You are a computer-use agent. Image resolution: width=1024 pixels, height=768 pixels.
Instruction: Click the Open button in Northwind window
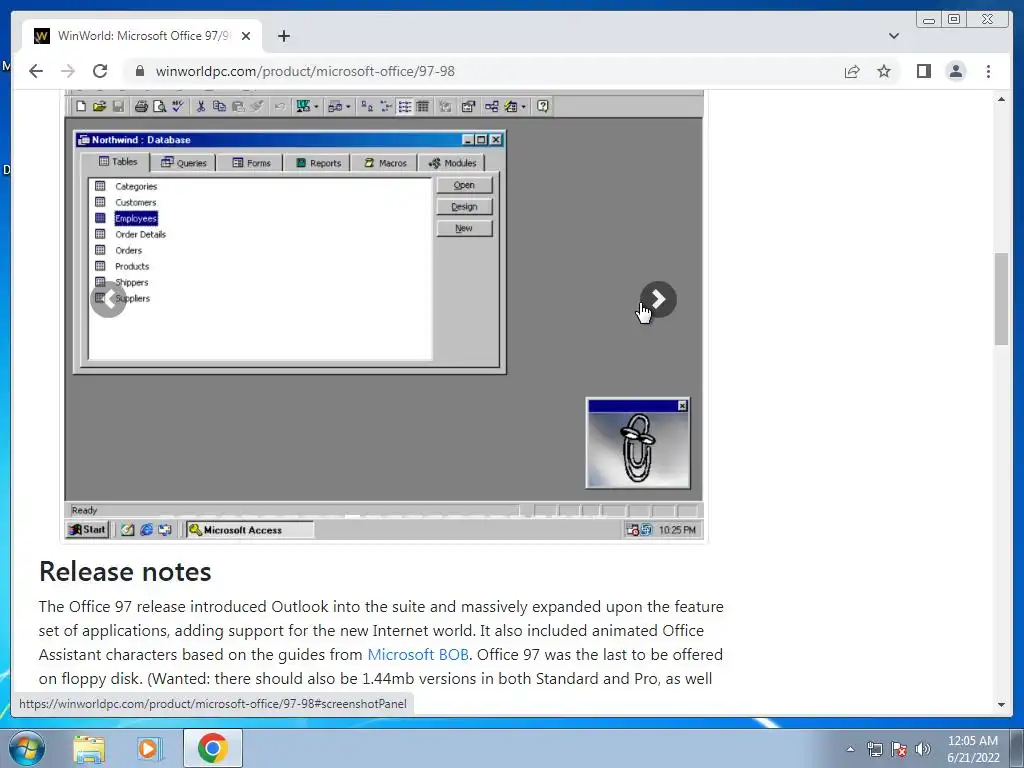[x=464, y=185]
